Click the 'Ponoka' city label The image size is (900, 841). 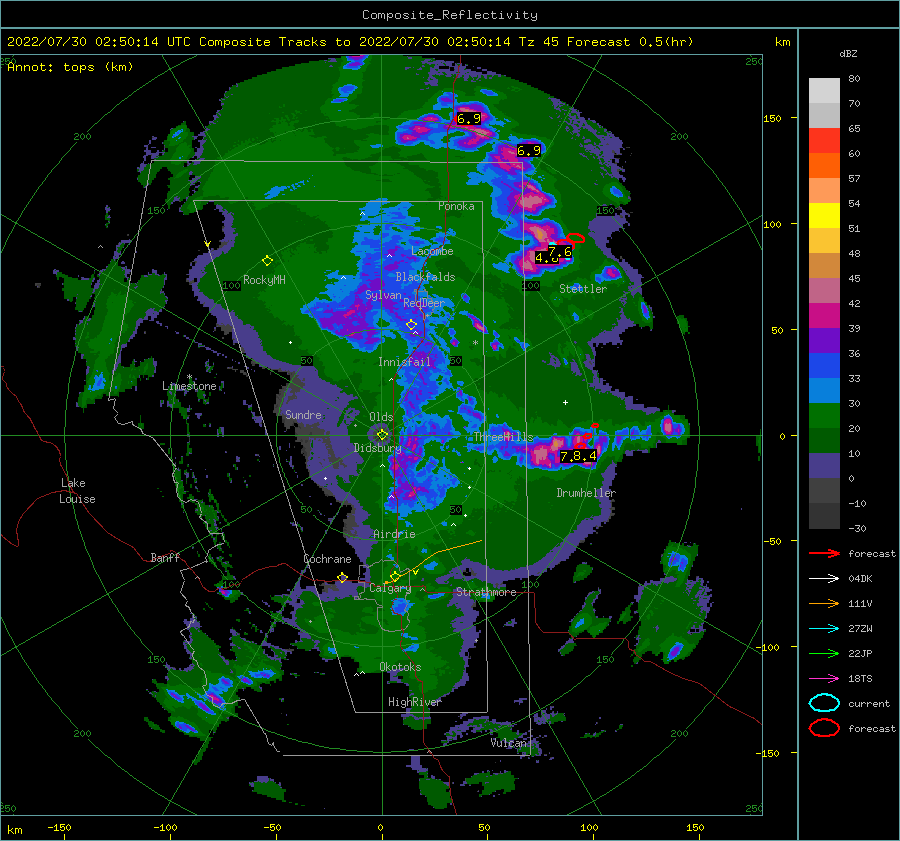456,206
